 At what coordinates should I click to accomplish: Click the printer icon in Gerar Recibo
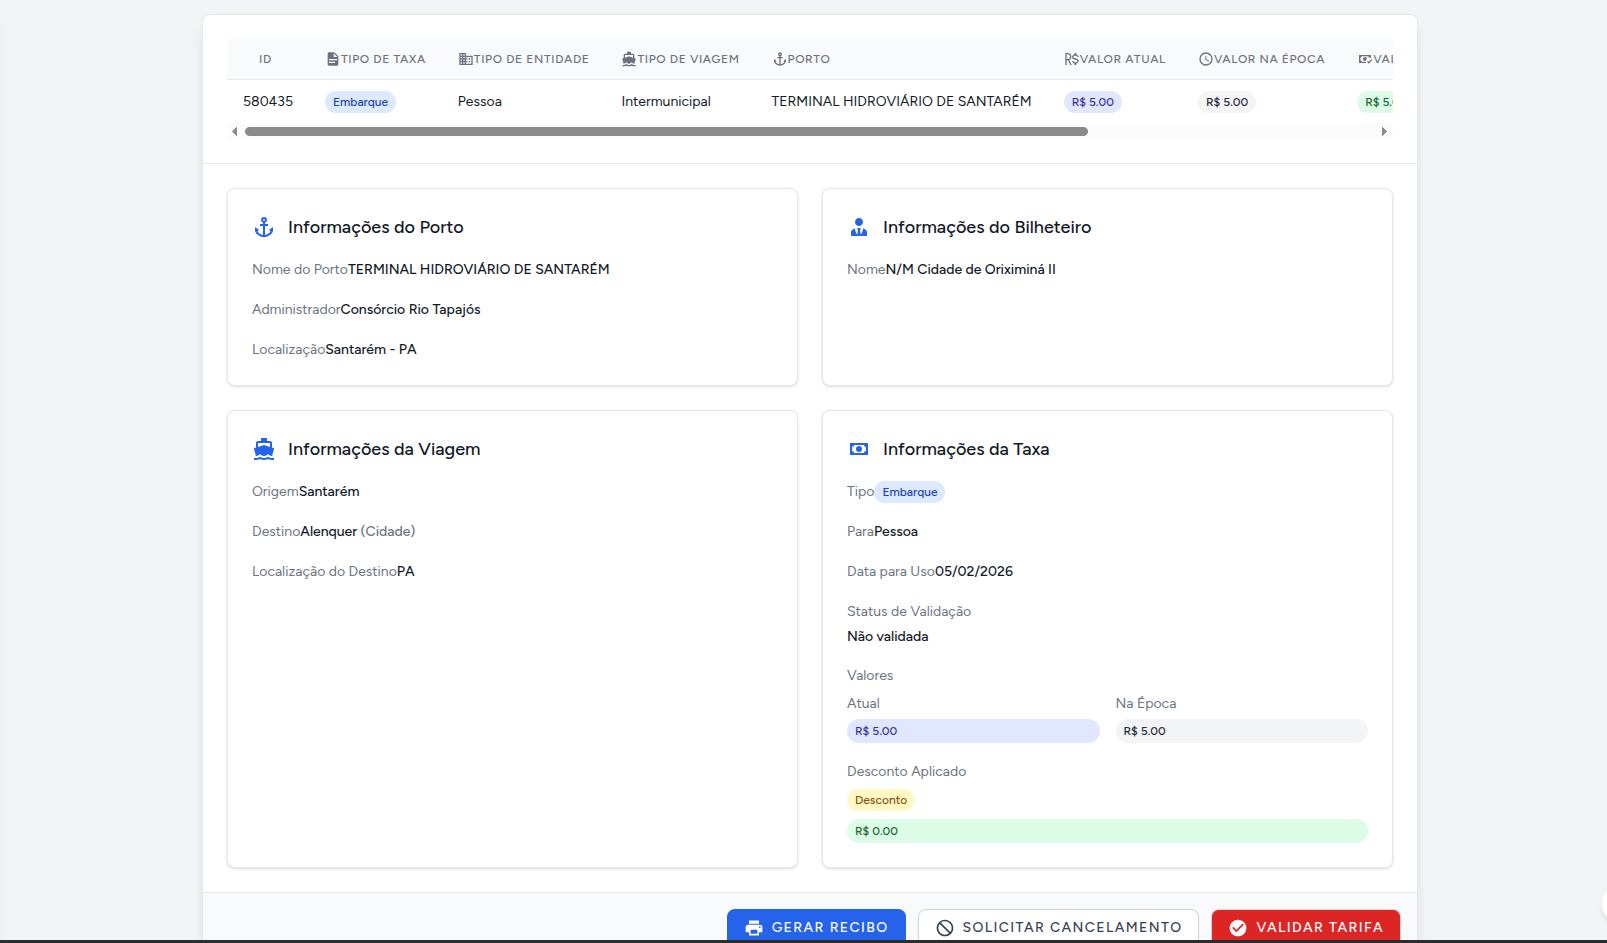click(x=754, y=928)
